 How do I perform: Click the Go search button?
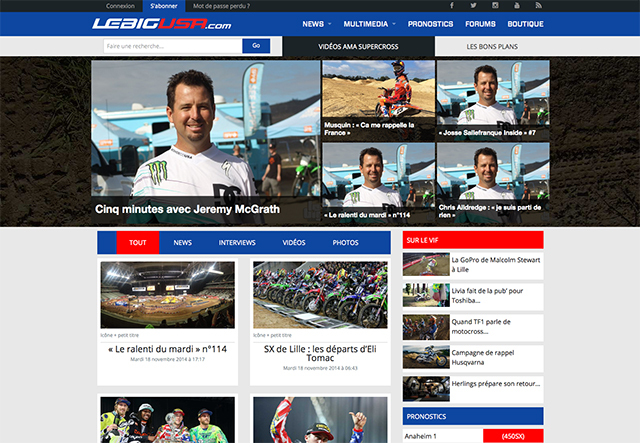coord(256,46)
